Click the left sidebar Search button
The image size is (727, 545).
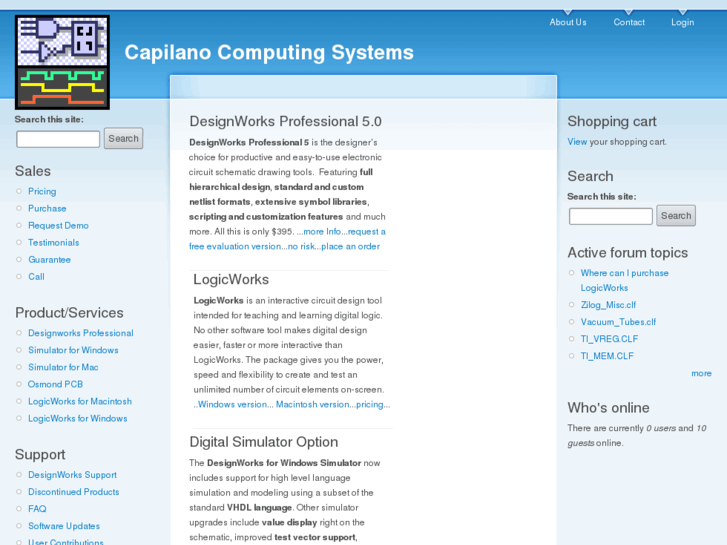tap(123, 139)
